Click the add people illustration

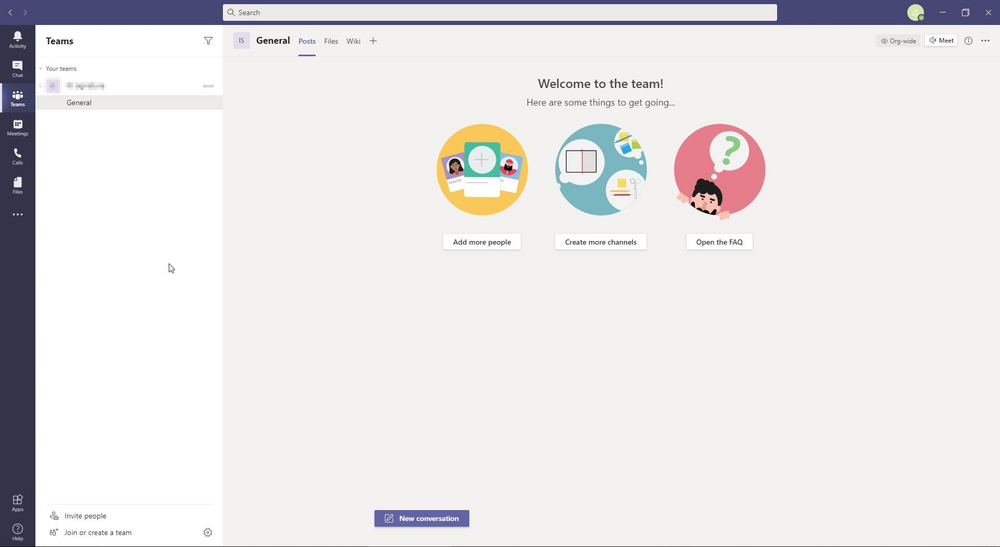point(482,170)
